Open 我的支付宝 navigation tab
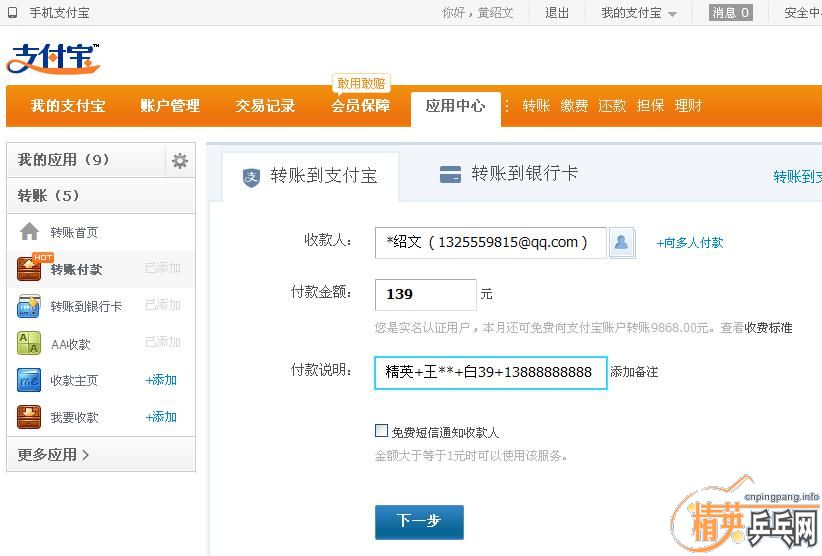The image size is (822, 556). (68, 106)
